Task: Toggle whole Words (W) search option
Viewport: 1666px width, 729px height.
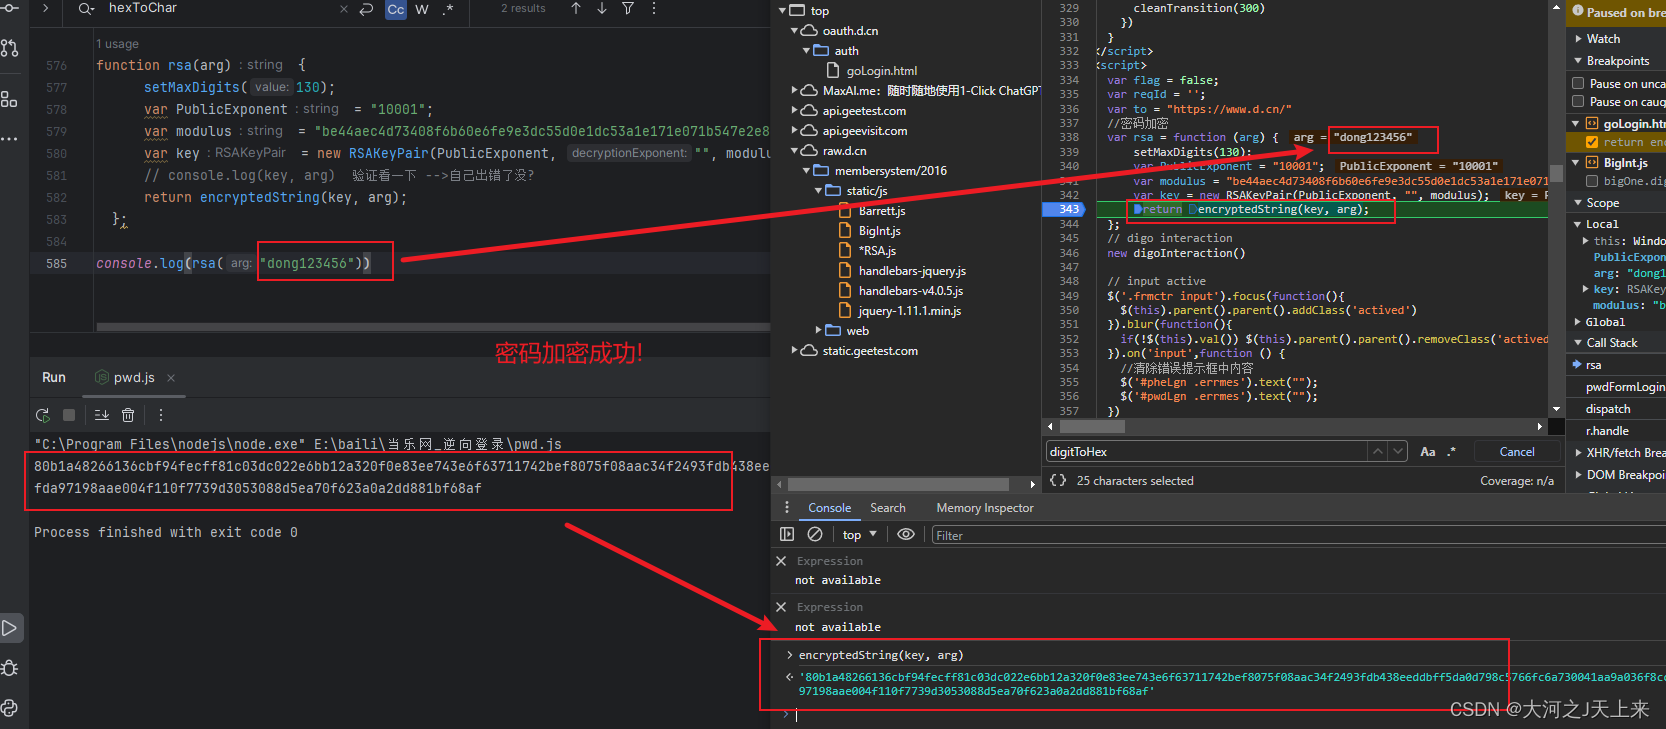Action: click(422, 9)
